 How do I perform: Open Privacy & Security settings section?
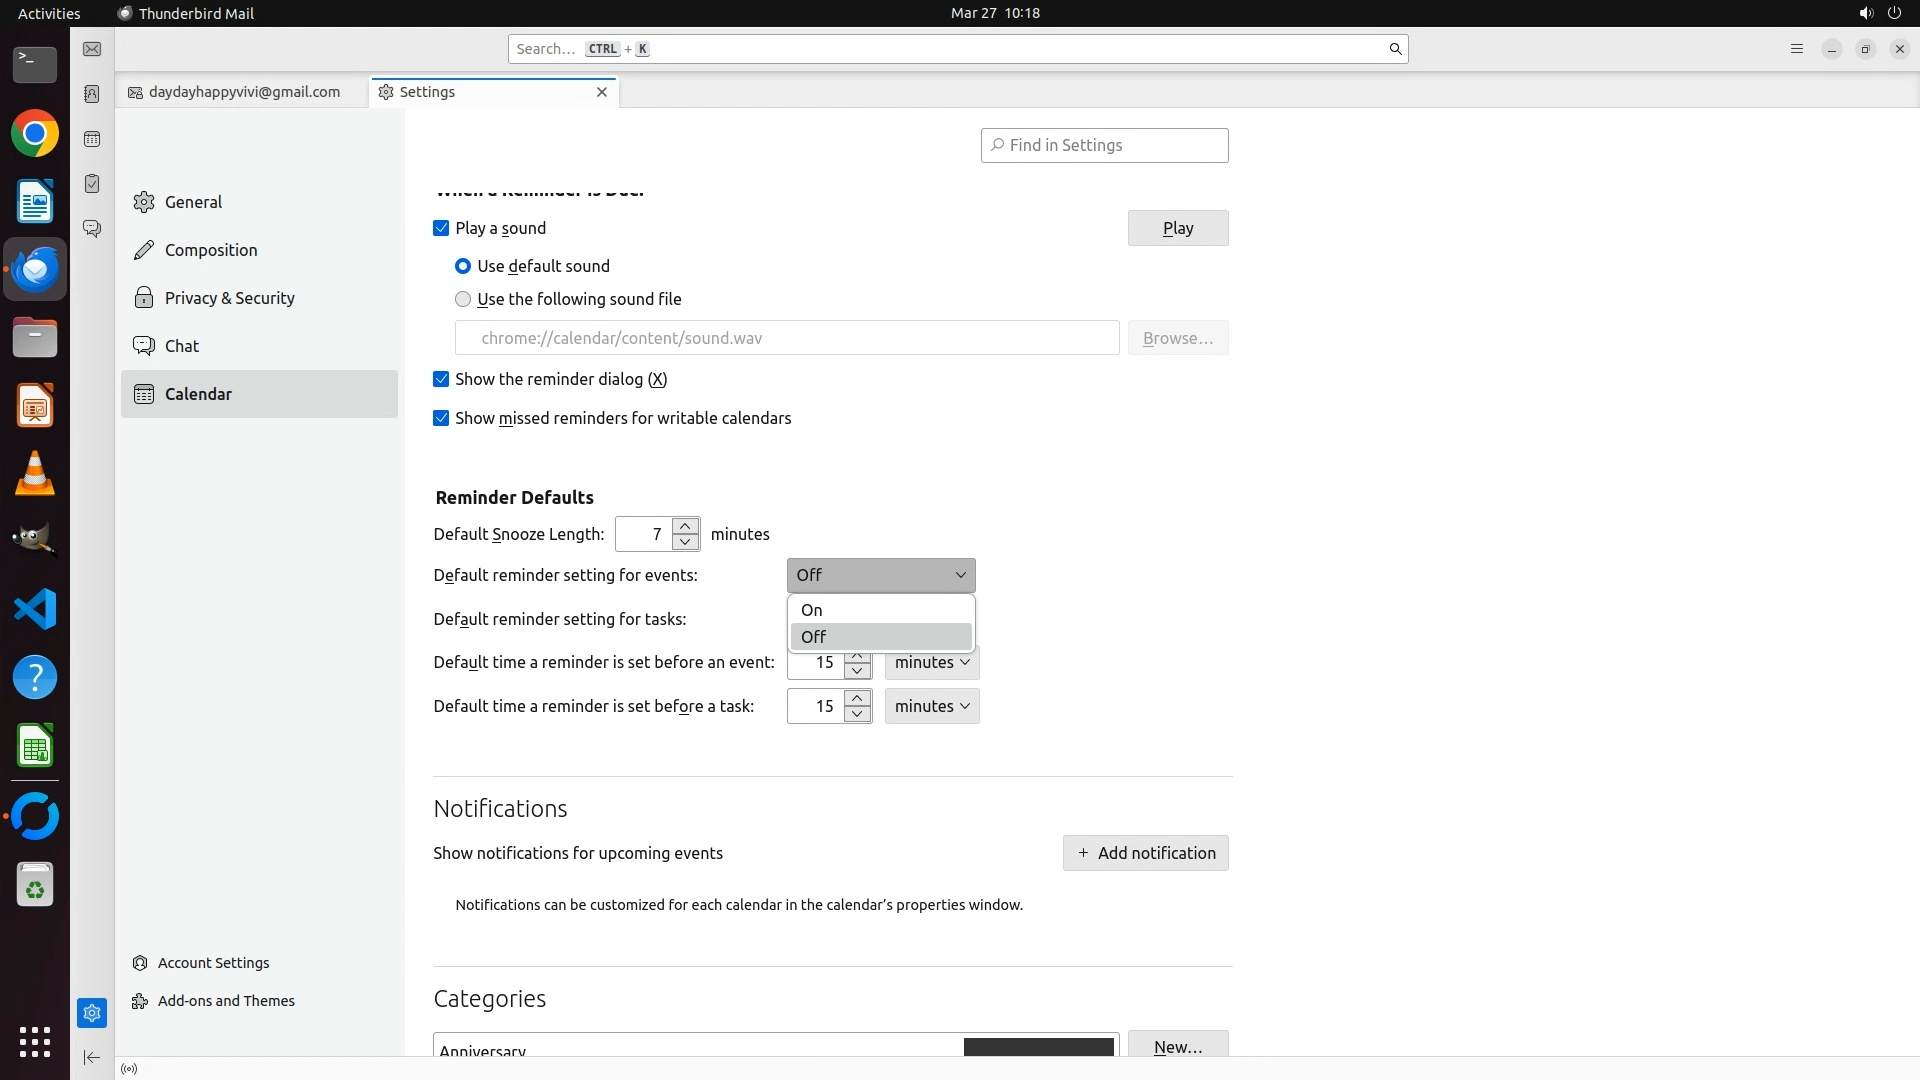[229, 298]
